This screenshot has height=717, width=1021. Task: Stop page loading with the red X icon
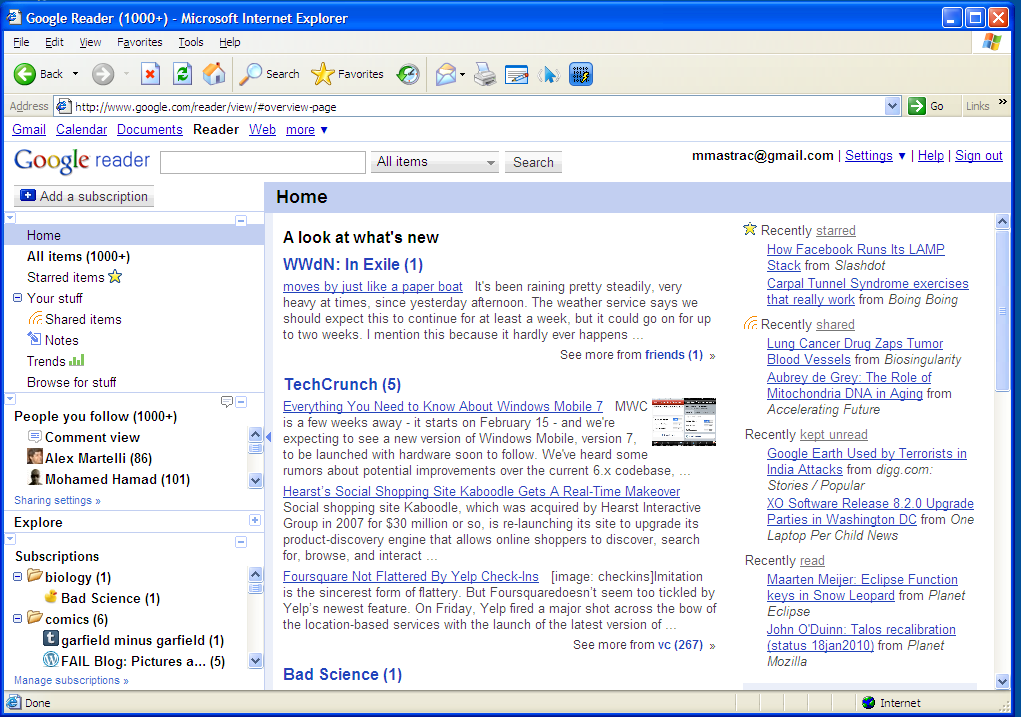[x=150, y=74]
